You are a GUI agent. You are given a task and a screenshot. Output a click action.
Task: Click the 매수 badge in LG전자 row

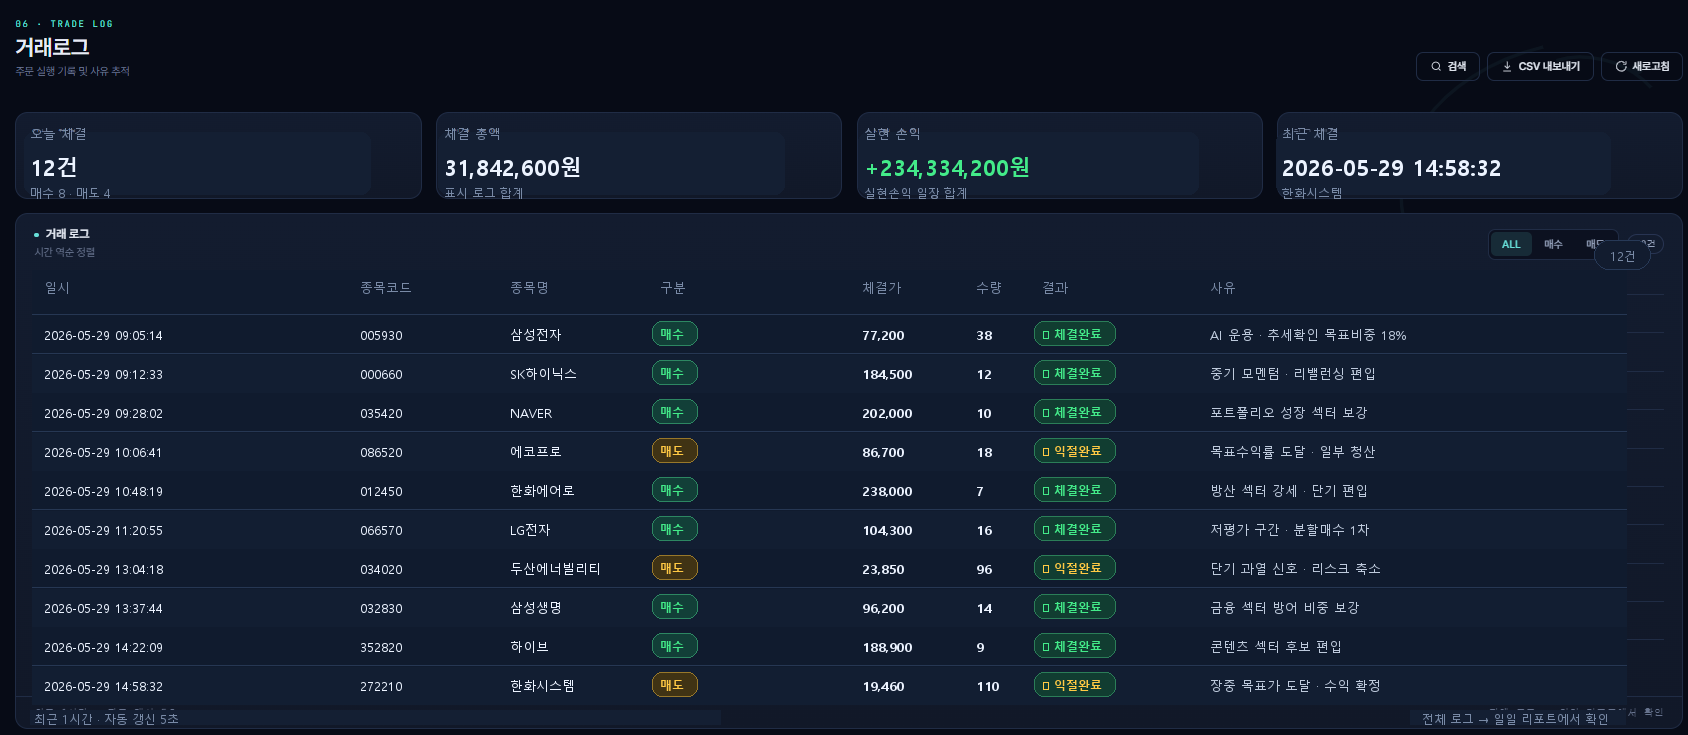675,529
